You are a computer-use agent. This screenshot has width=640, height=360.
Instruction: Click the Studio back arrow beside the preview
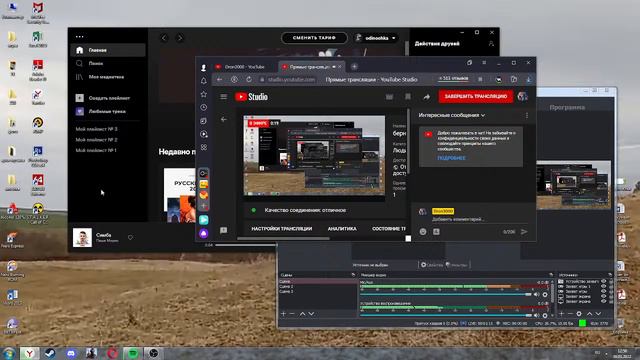point(224,120)
